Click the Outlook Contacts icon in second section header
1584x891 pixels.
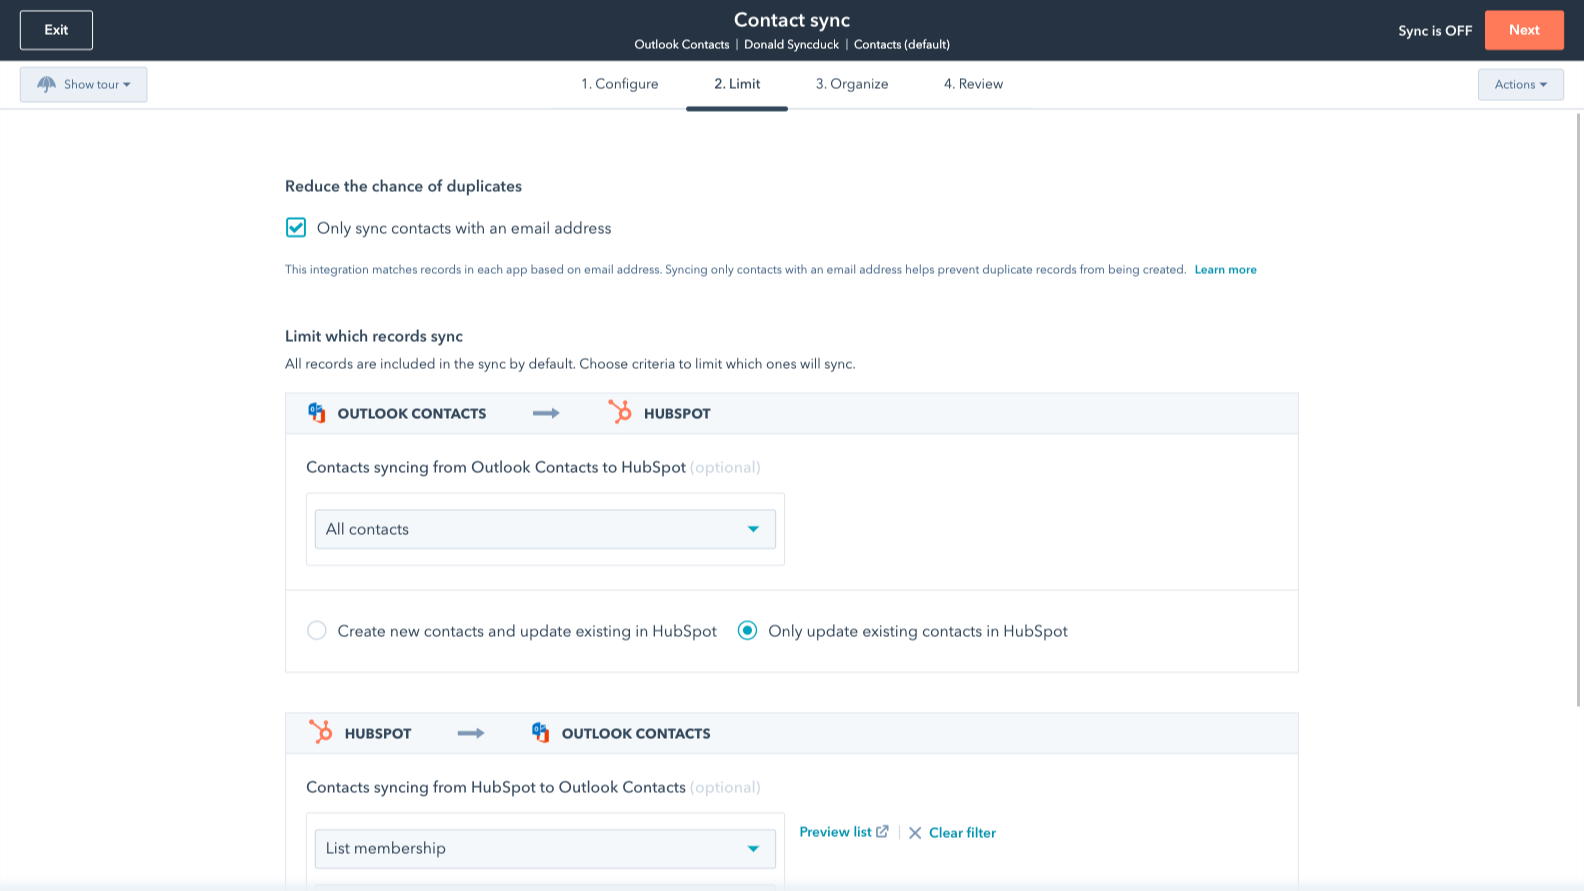tap(540, 733)
